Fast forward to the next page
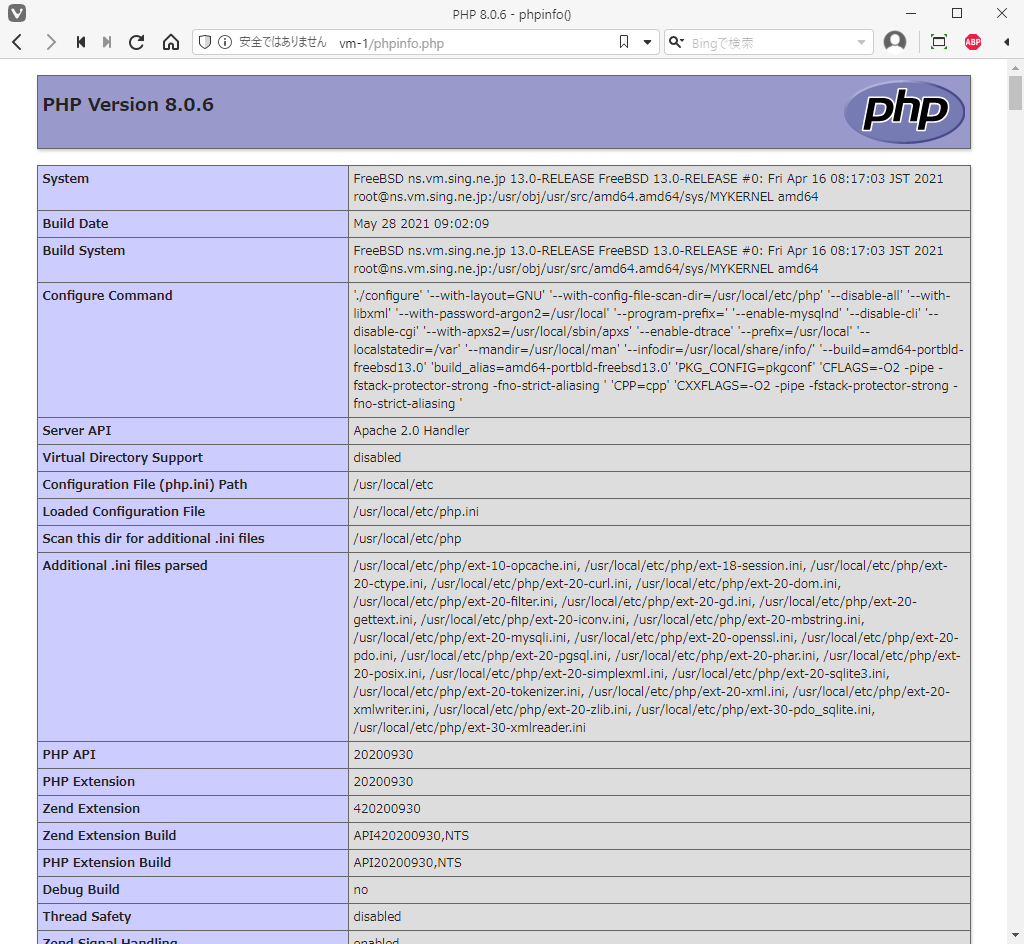 (x=107, y=42)
